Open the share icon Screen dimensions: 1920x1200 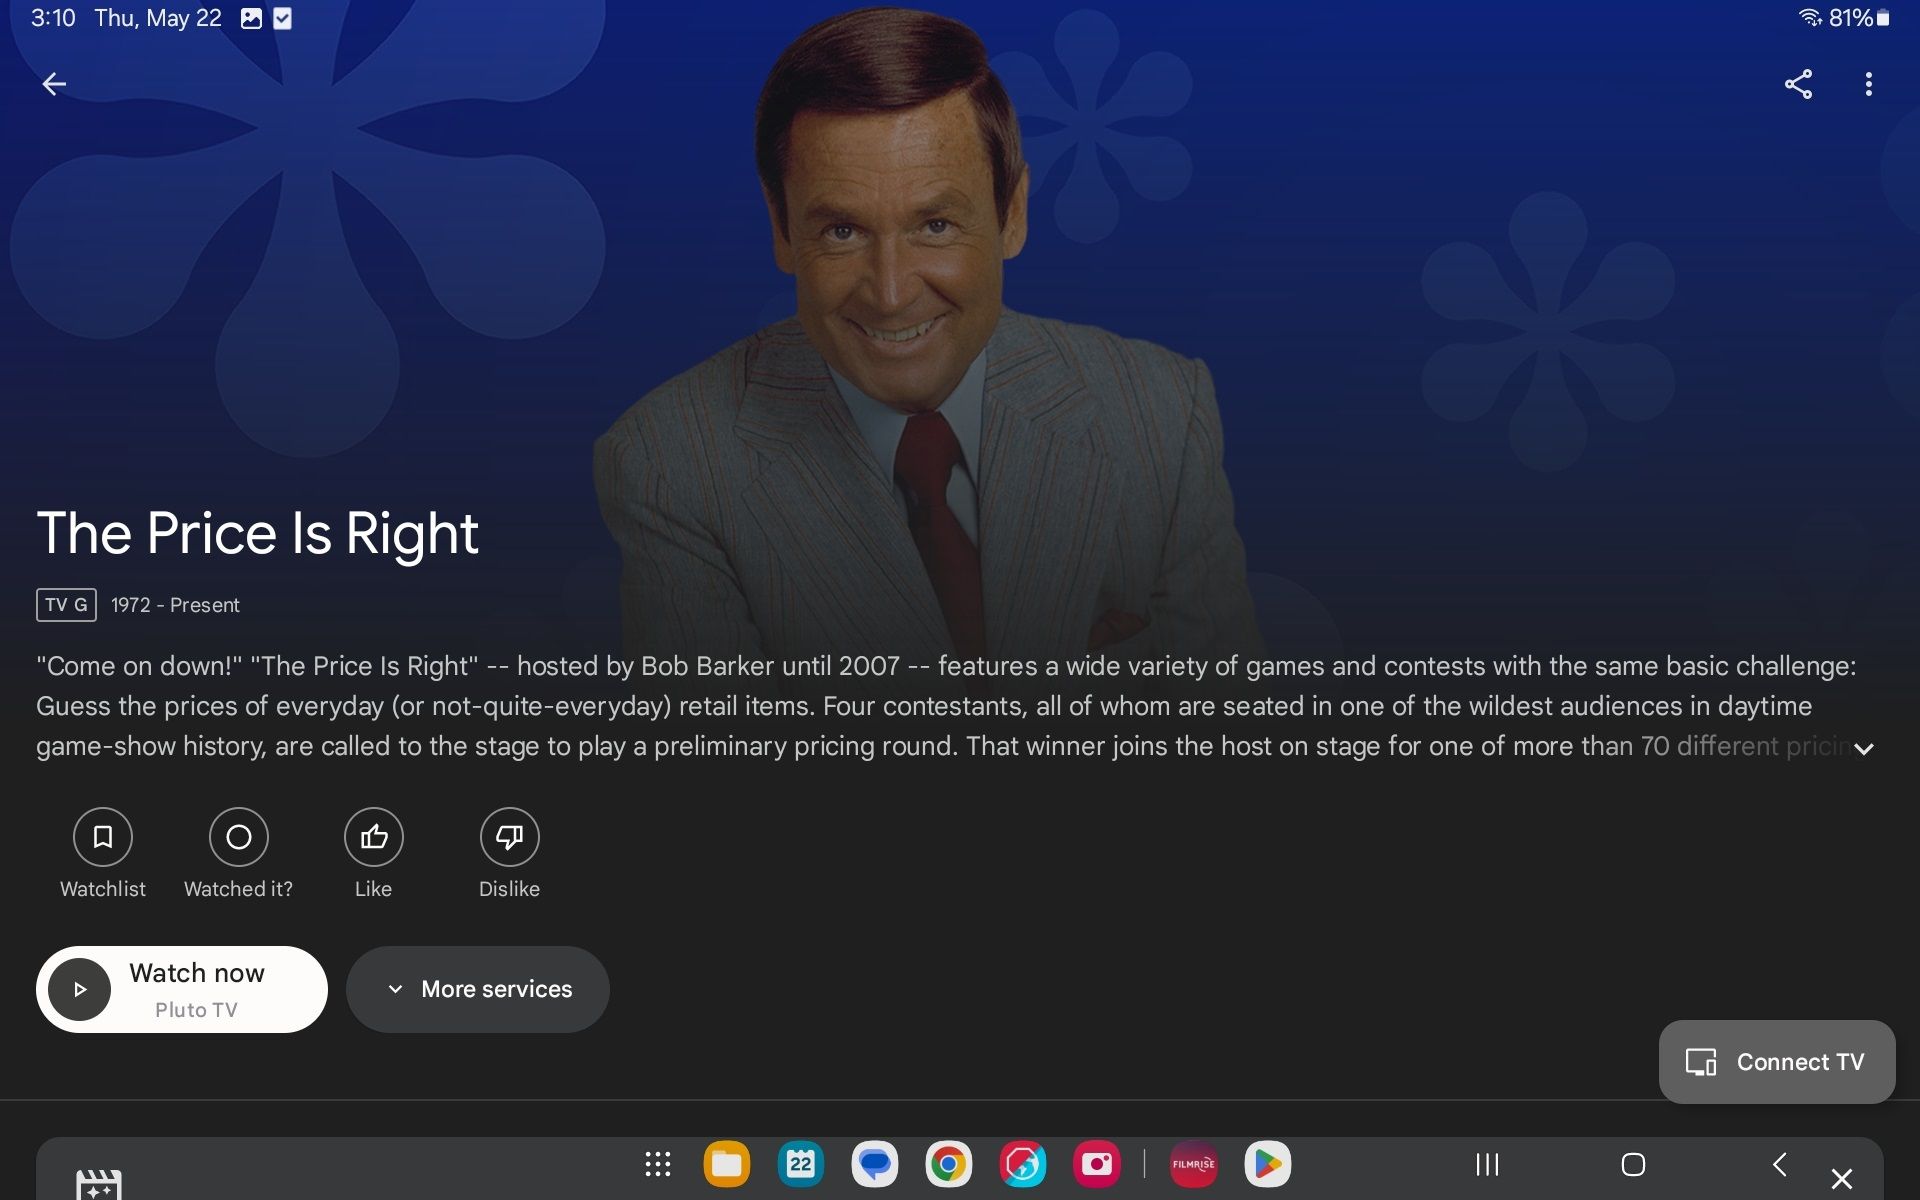click(1798, 84)
